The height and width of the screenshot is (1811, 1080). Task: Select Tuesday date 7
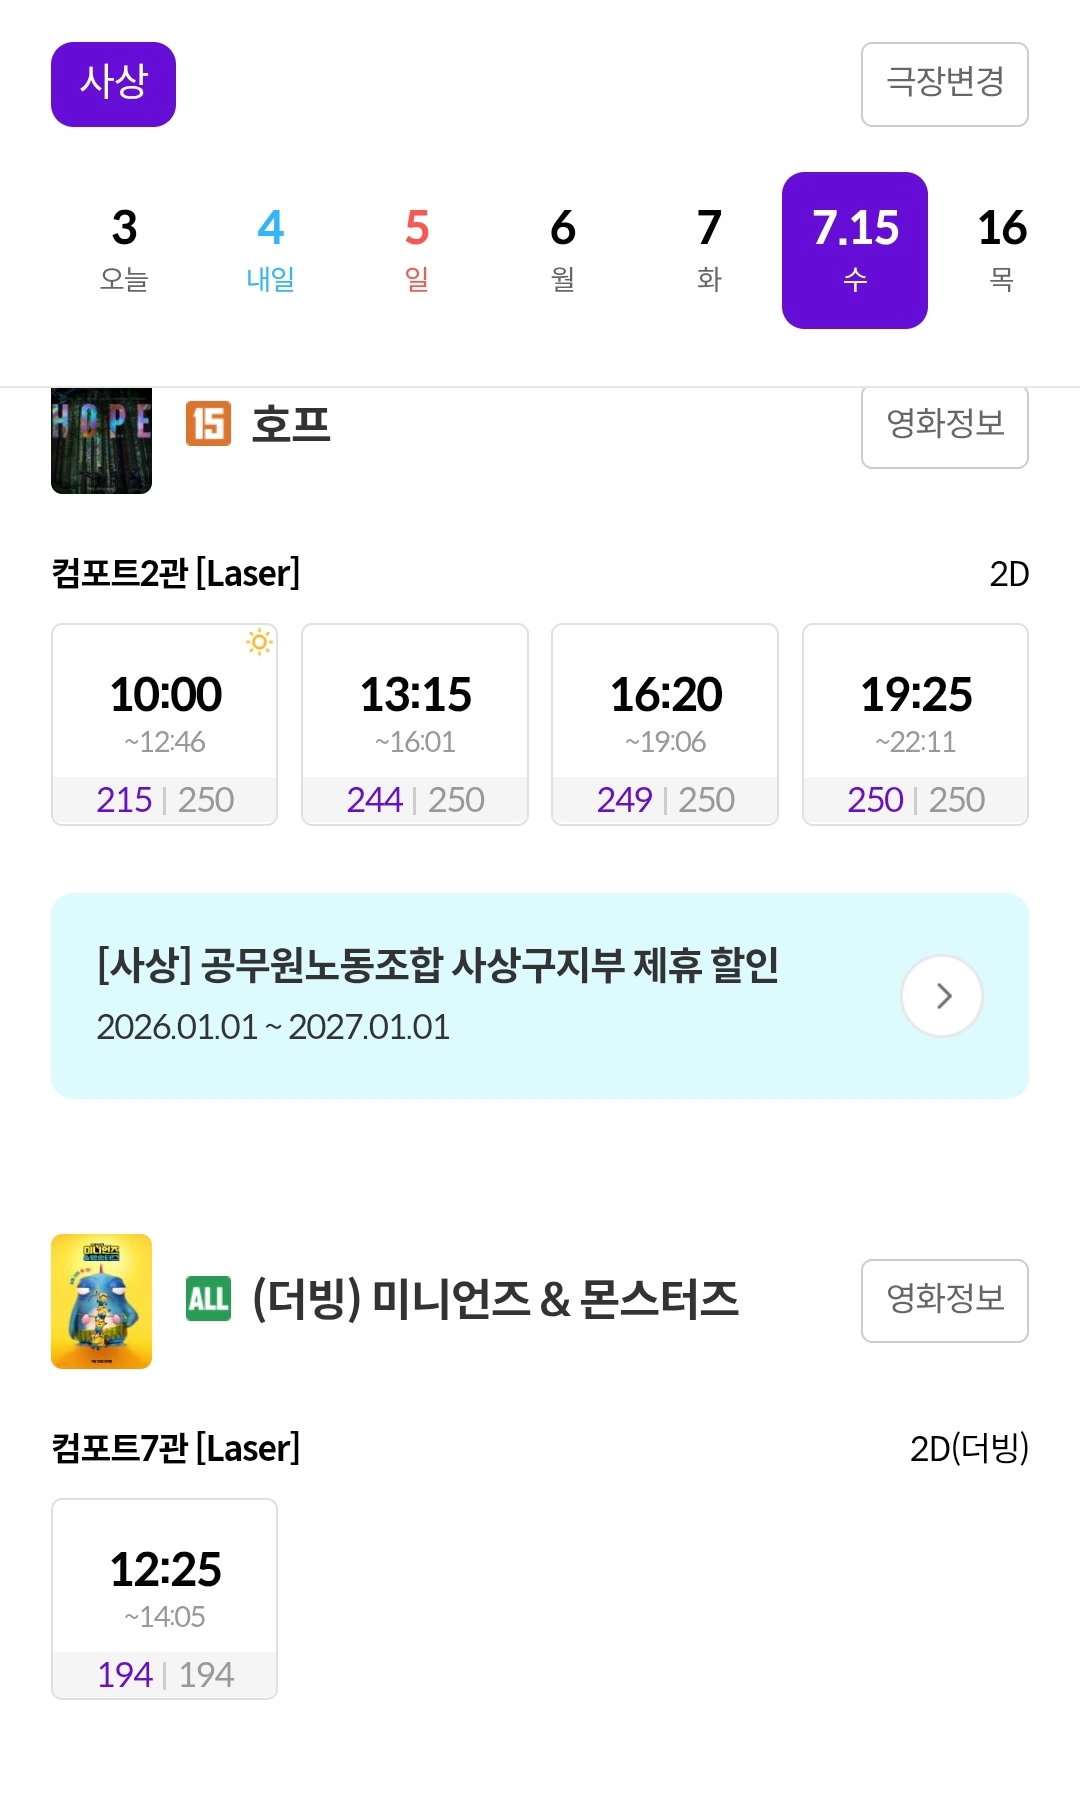(709, 250)
